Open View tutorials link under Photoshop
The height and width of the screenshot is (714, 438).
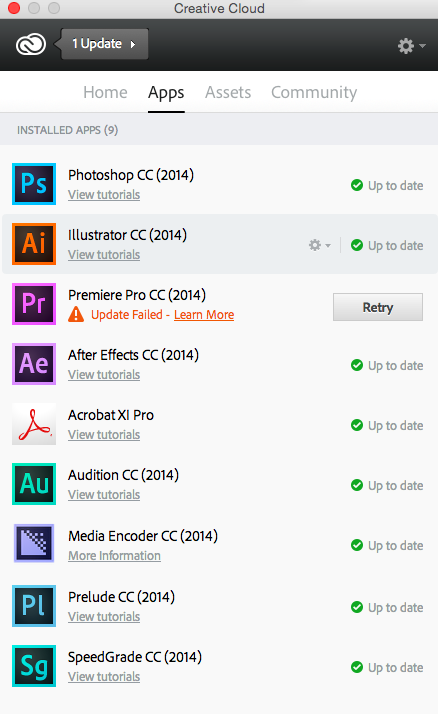(x=104, y=194)
